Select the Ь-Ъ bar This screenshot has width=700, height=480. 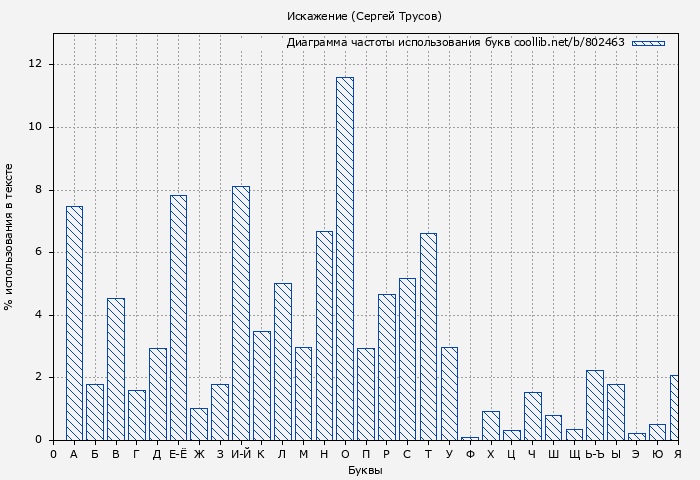[595, 405]
